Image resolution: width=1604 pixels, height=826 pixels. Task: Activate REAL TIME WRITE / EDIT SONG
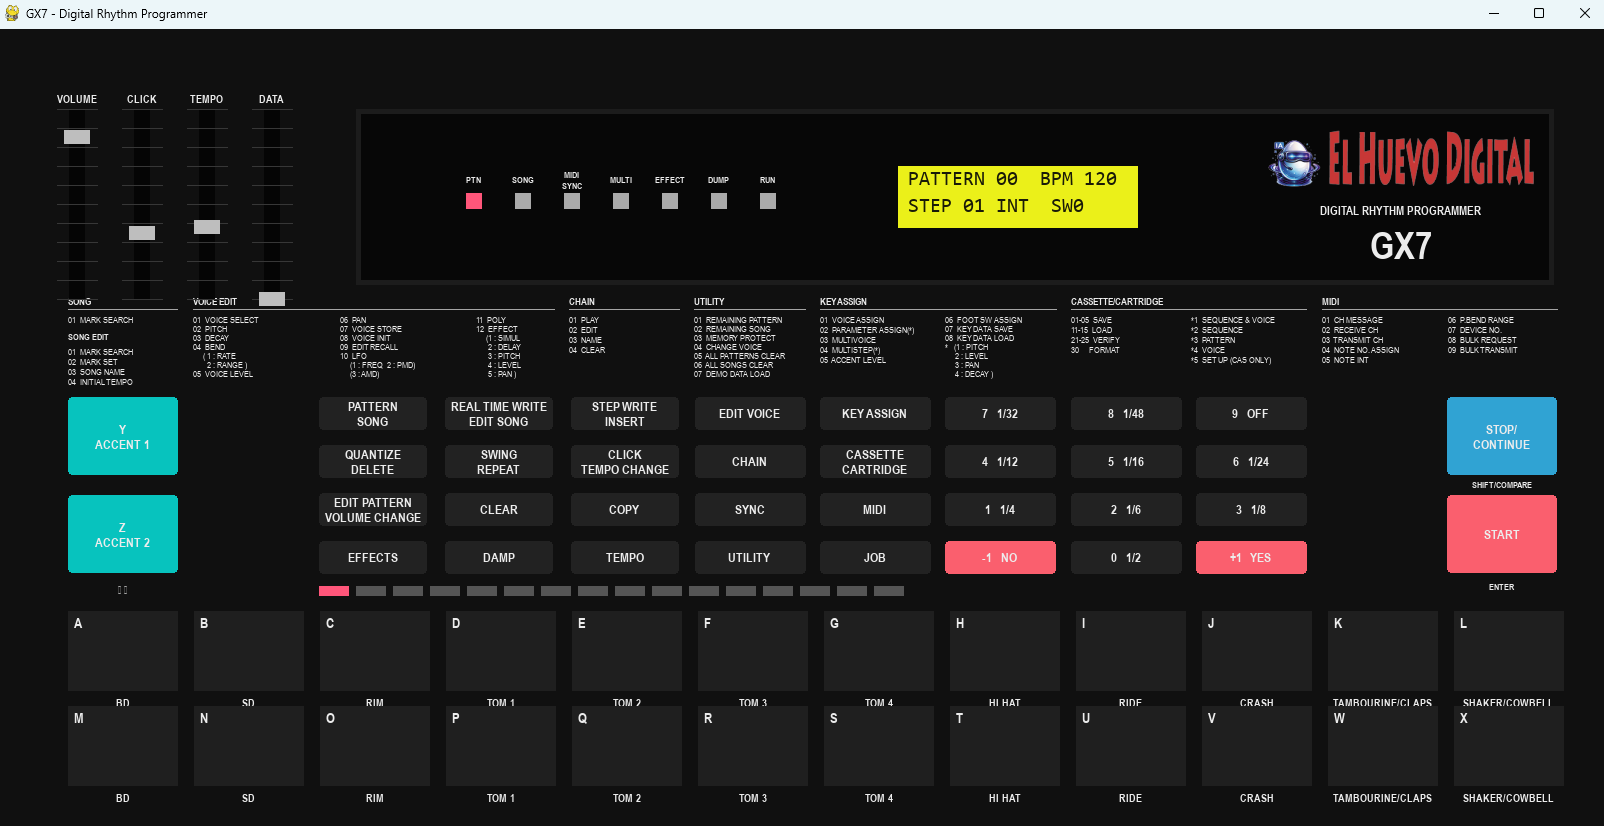point(499,414)
